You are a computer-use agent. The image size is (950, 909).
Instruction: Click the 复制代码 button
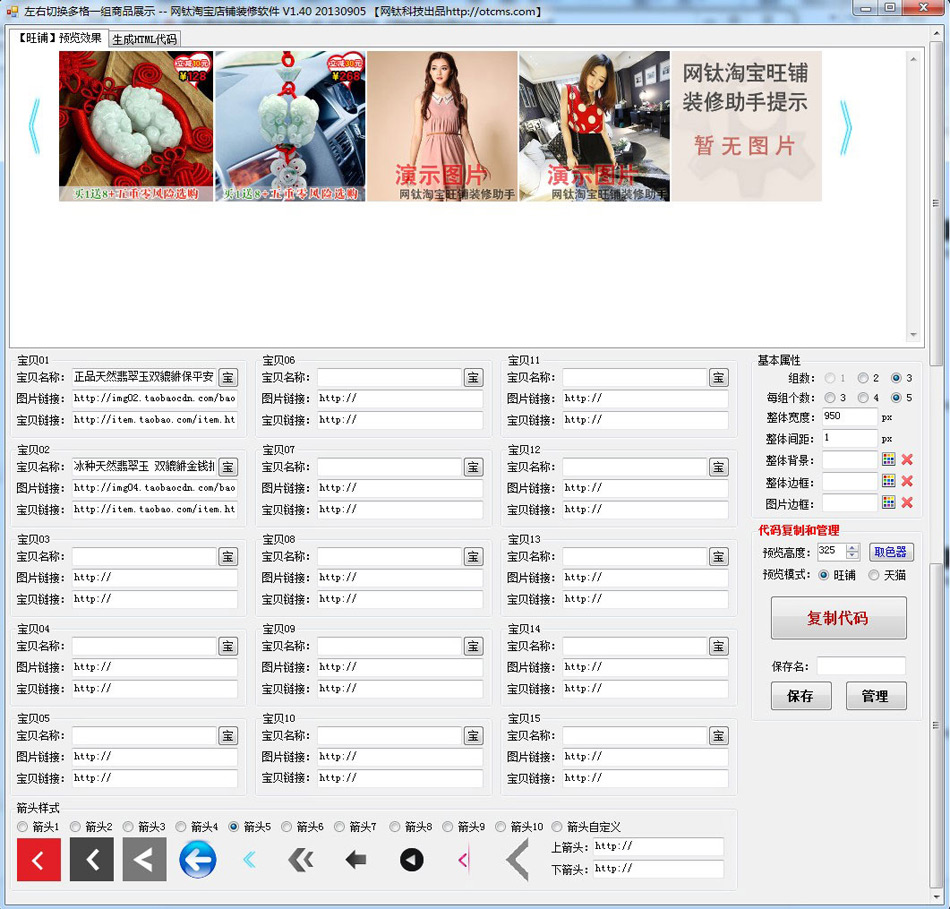pyautogui.click(x=838, y=617)
